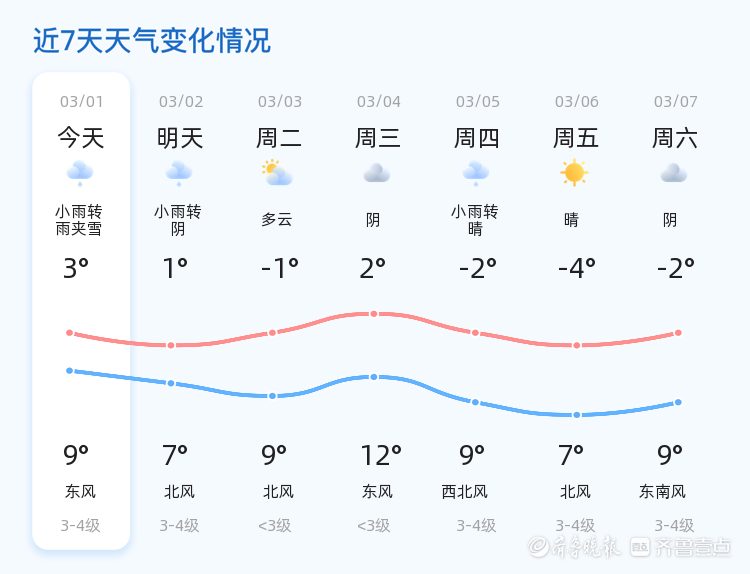750x574 pixels.
Task: Click Wednesday's red high-temperature point on curve
Action: [x=374, y=314]
